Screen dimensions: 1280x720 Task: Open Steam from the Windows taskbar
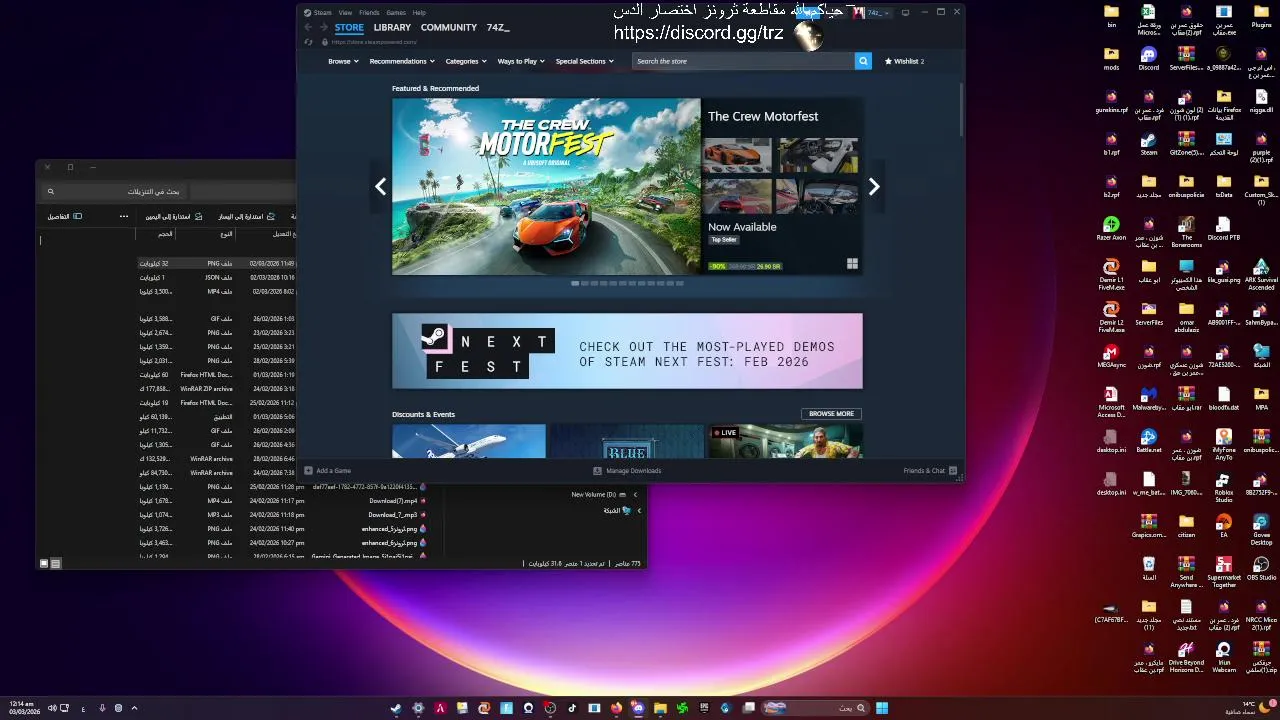pyautogui.click(x=396, y=708)
